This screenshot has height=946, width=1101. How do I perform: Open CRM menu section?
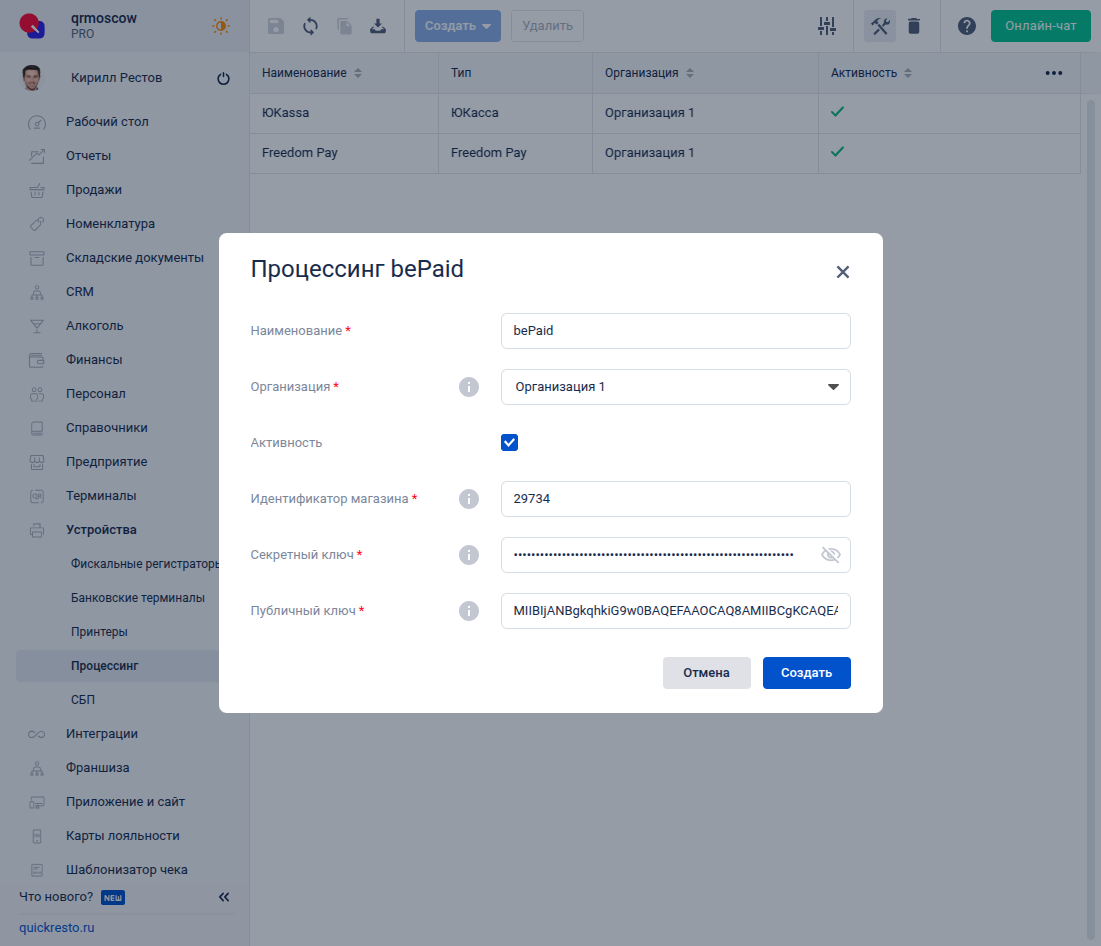coord(79,291)
